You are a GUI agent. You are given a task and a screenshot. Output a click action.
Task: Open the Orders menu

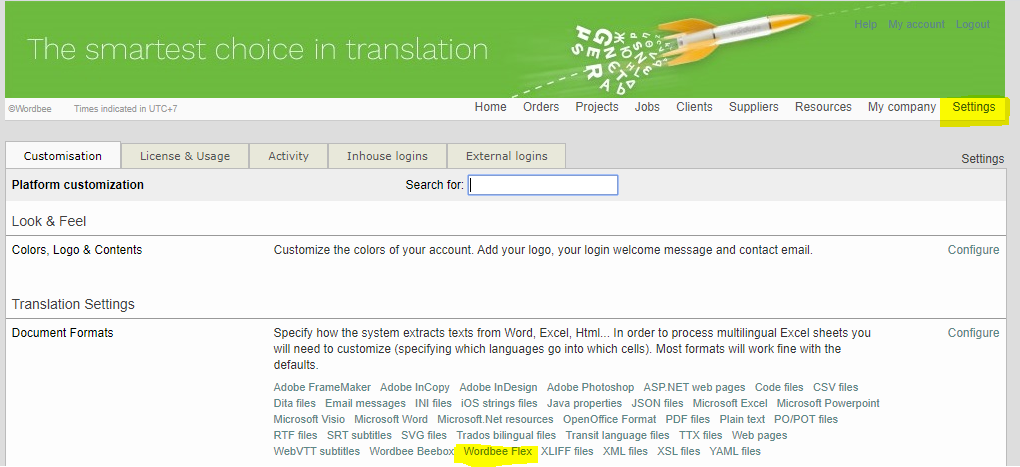click(x=541, y=107)
